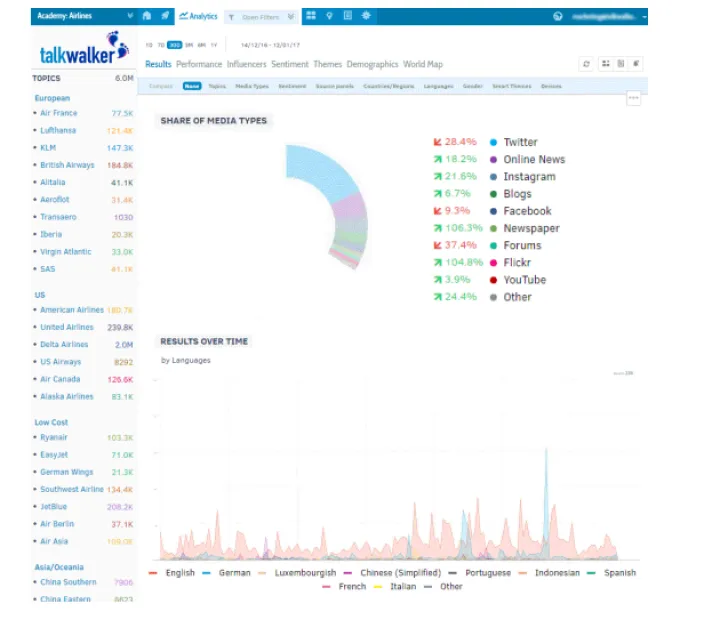The image size is (720, 628).
Task: Toggle the Spanish series in chart legend
Action: (x=612, y=573)
